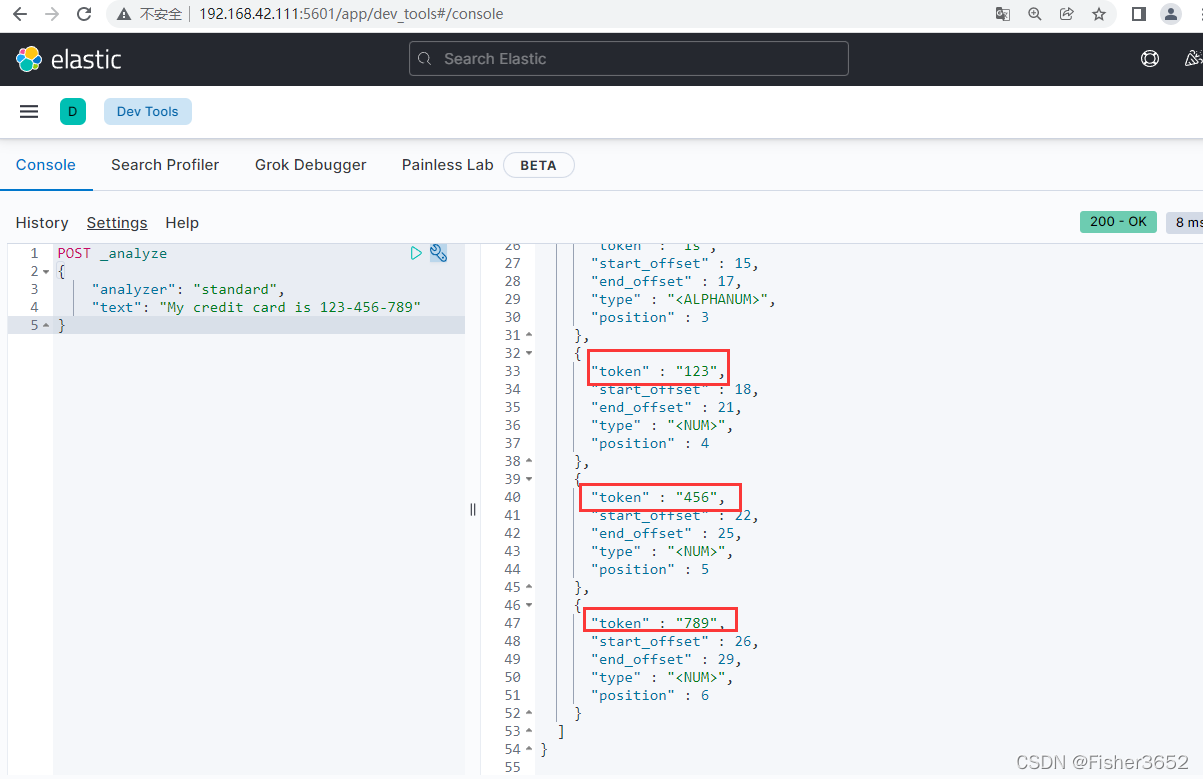The height and width of the screenshot is (779, 1203).
Task: Click the token "123" response line
Action: [x=657, y=371]
